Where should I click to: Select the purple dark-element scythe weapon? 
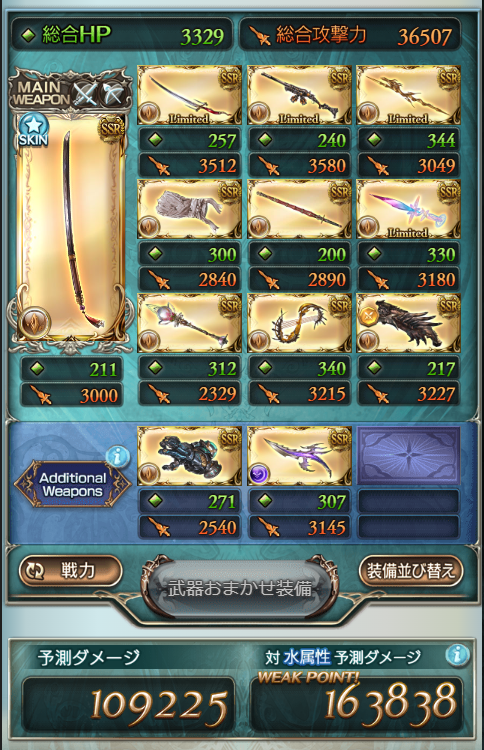coord(299,456)
